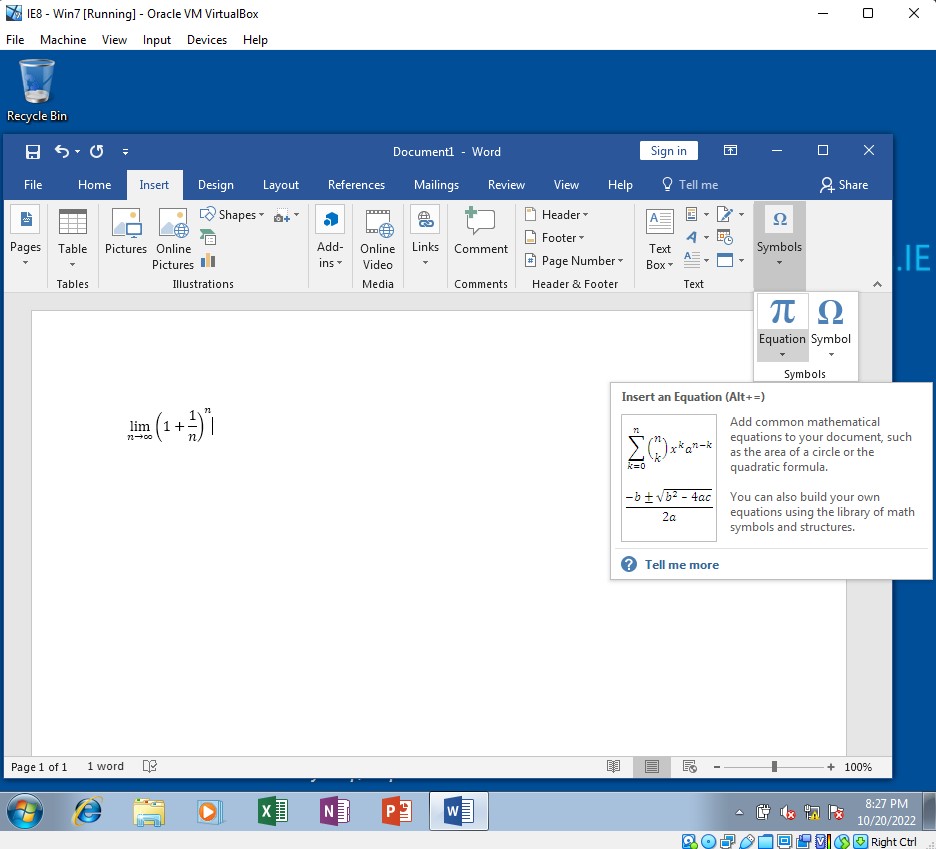Switch to the Layout tab
This screenshot has height=849, width=936.
click(x=281, y=185)
